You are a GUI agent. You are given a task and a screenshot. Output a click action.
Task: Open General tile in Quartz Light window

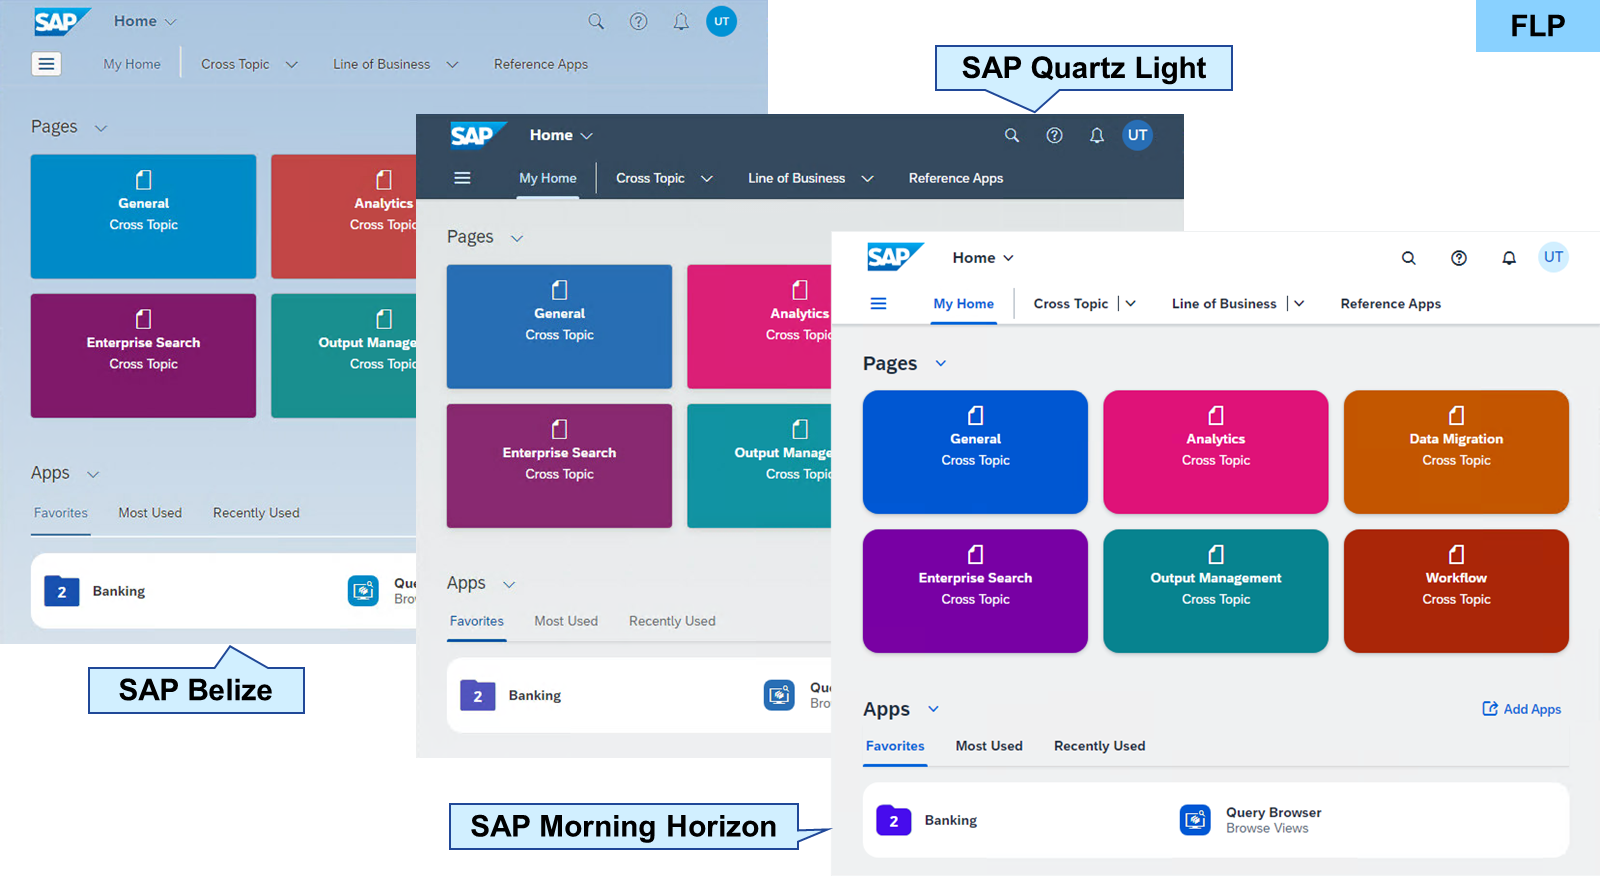coord(559,326)
